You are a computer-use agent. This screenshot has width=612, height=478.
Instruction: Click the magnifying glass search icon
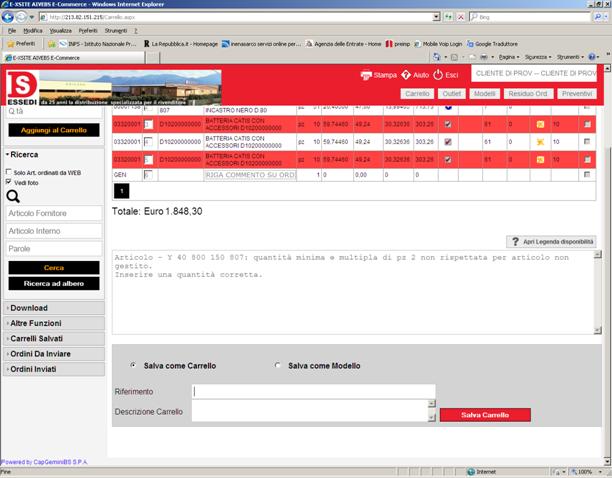pos(13,197)
